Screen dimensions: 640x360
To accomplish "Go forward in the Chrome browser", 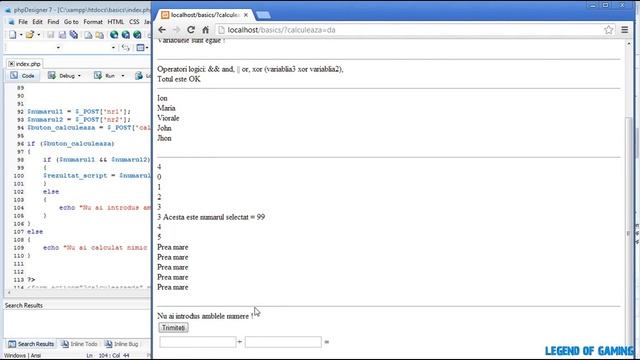I will (x=176, y=30).
